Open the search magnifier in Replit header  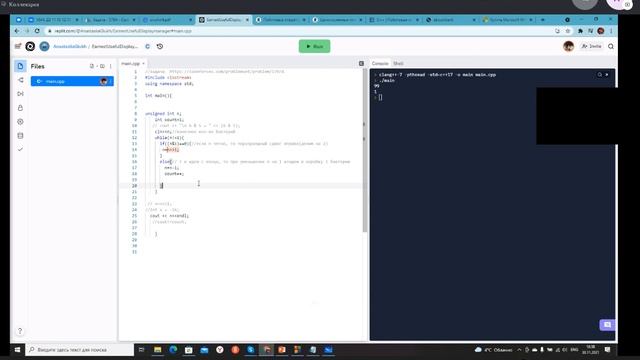pos(611,47)
